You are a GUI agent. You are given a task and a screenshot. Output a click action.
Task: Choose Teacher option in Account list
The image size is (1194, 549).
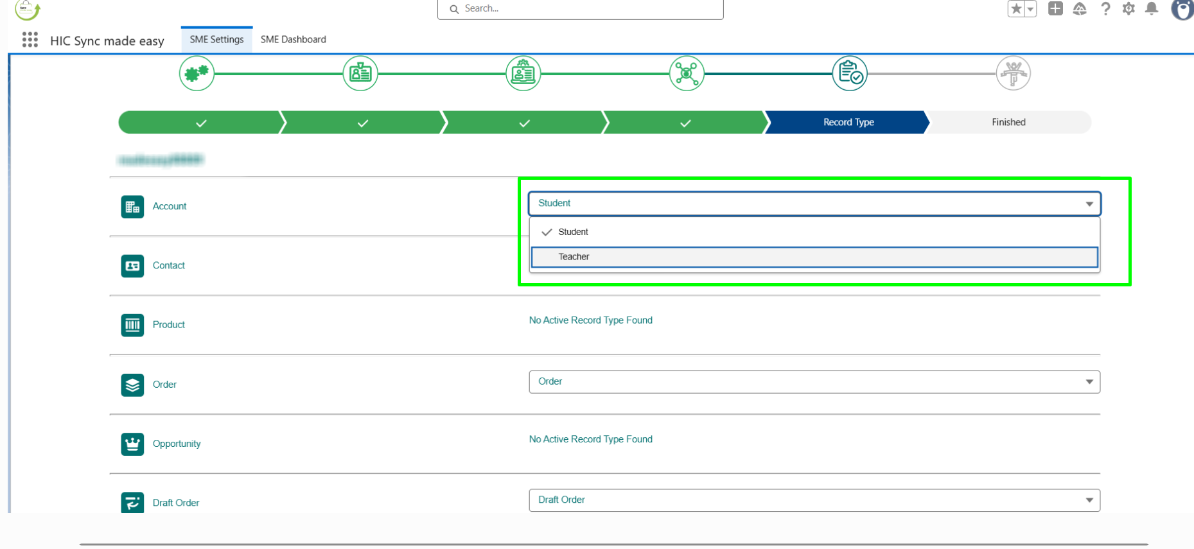[815, 257]
